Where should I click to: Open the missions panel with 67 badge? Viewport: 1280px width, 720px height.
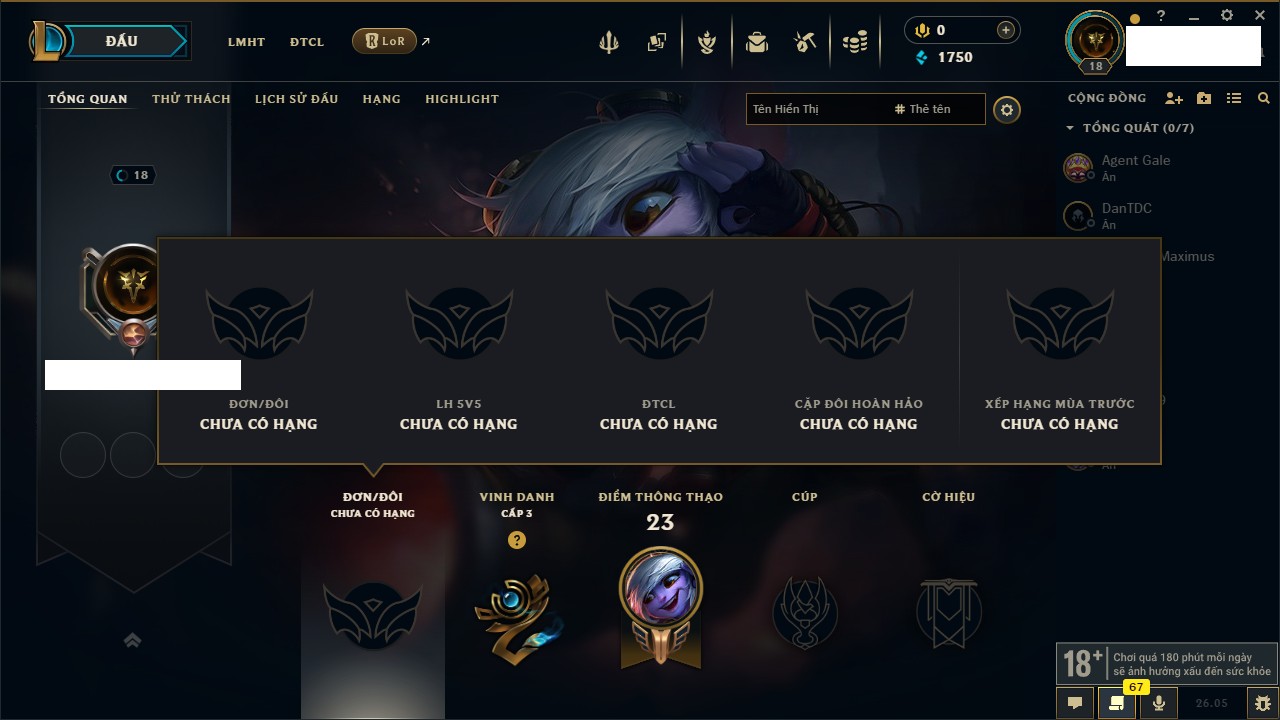(1117, 703)
